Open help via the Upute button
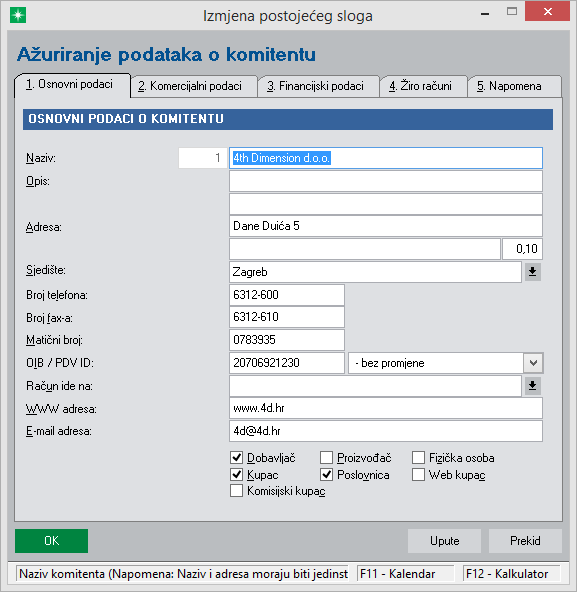The width and height of the screenshot is (577, 592). 444,541
